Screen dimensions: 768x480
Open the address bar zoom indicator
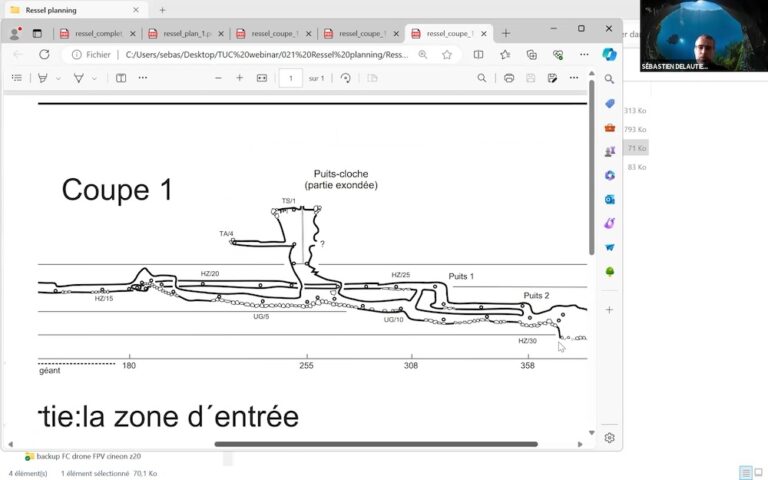[x=422, y=55]
